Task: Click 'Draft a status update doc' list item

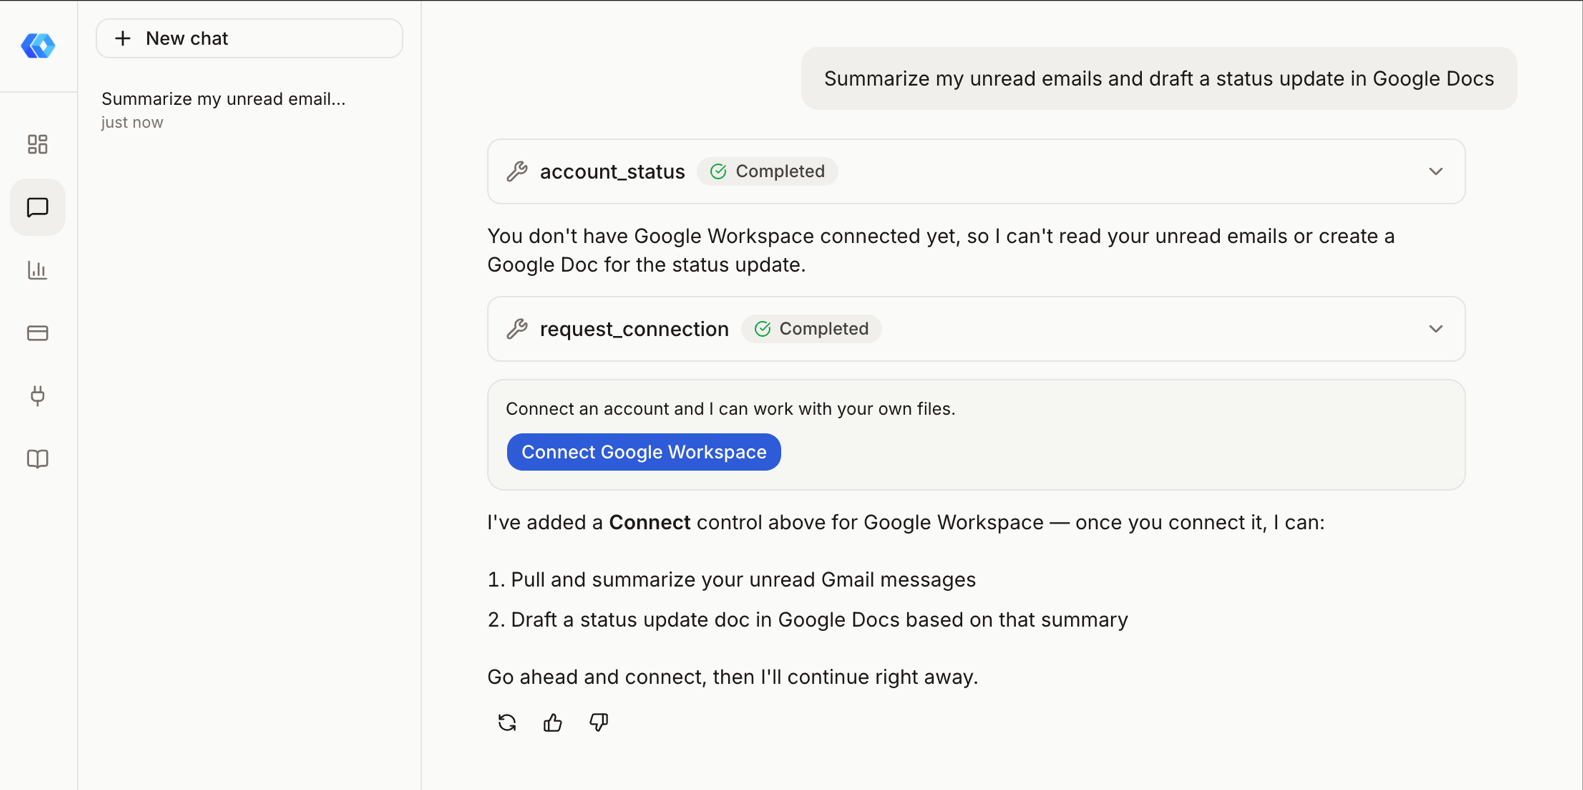Action: click(819, 620)
